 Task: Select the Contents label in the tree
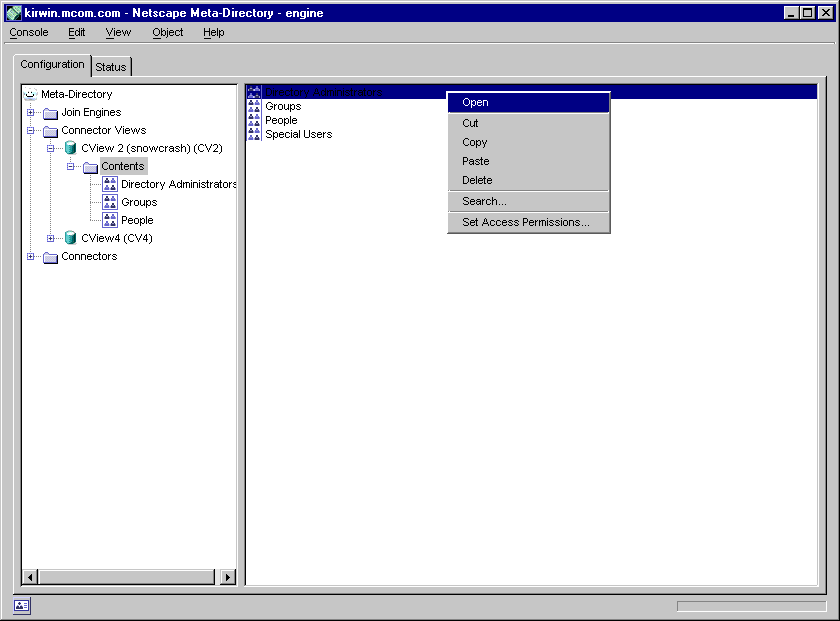point(123,166)
